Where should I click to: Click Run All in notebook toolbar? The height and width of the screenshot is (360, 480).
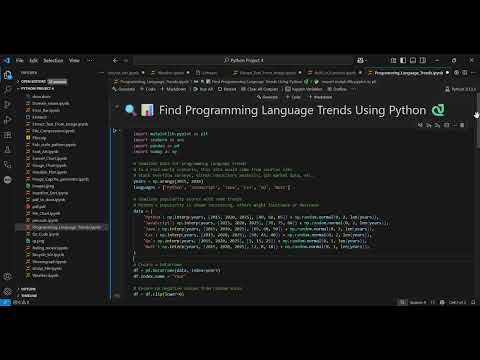coord(203,89)
